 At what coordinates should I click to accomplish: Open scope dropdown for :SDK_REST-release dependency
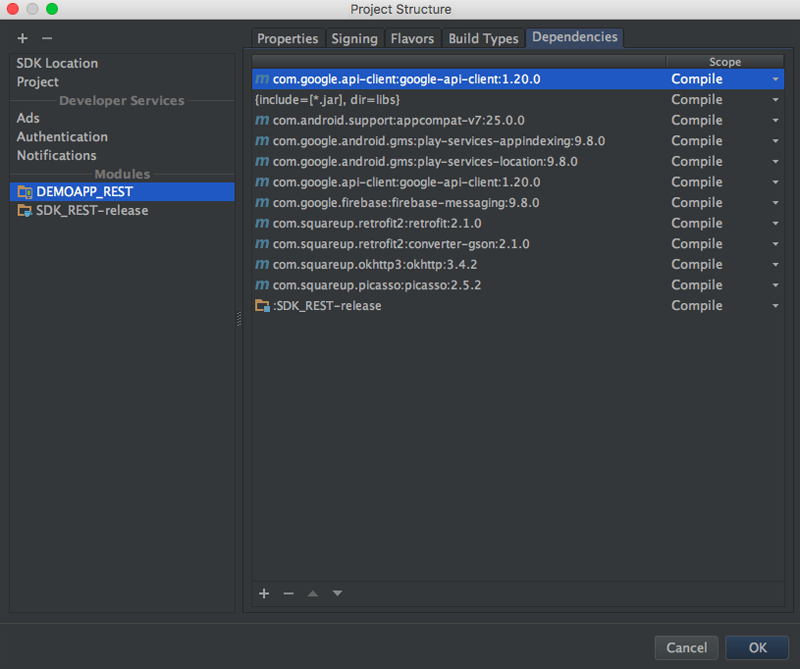pyautogui.click(x=776, y=306)
